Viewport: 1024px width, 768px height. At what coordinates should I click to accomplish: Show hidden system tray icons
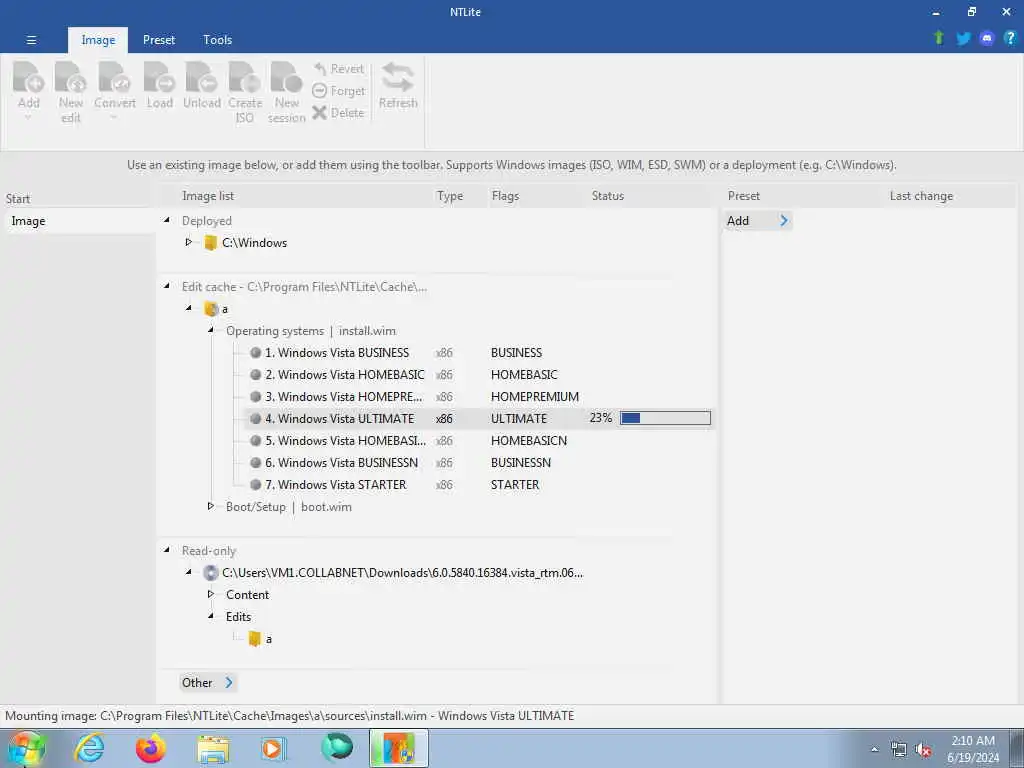coord(874,750)
